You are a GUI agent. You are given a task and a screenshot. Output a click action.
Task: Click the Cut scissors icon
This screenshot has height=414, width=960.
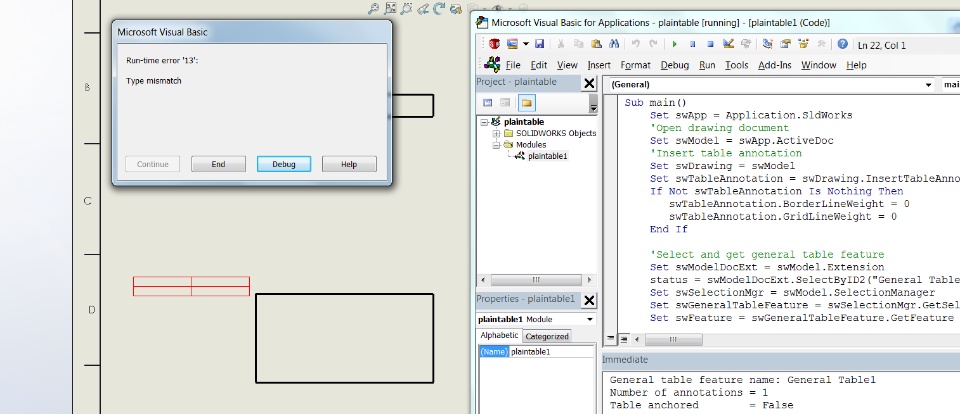560,44
